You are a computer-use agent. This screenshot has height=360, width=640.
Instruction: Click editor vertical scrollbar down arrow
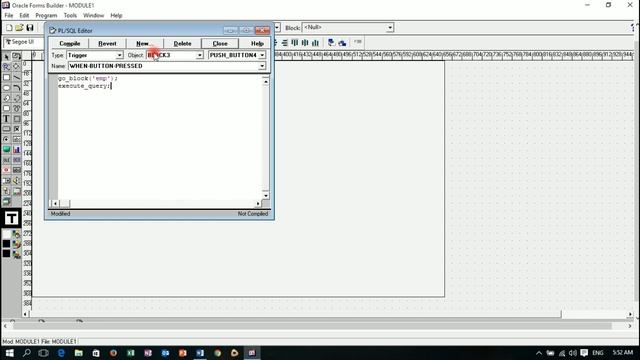[x=266, y=196]
